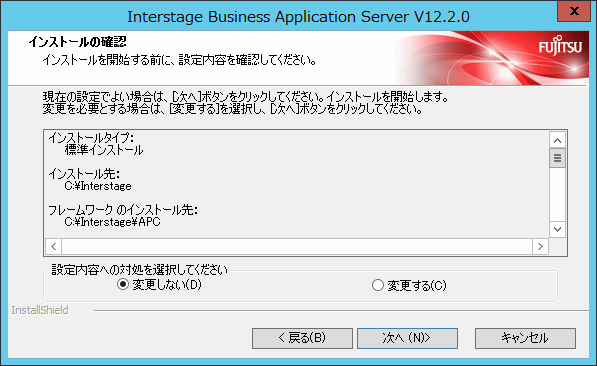The height and width of the screenshot is (366, 597).
Task: Click the horizontal scroll-right arrow
Action: 540,246
